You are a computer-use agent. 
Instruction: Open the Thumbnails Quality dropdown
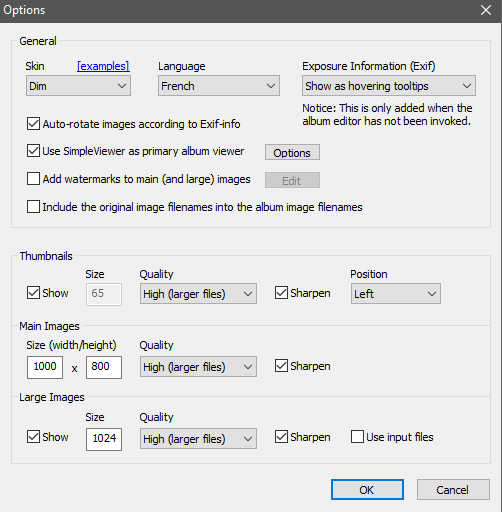198,294
